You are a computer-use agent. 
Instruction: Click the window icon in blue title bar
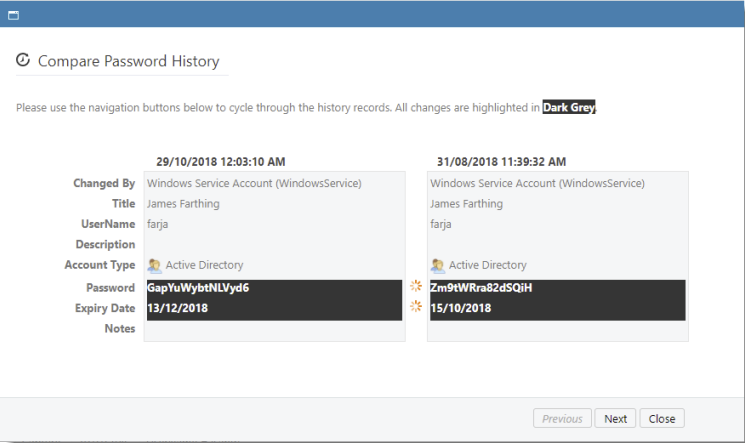pyautogui.click(x=13, y=15)
